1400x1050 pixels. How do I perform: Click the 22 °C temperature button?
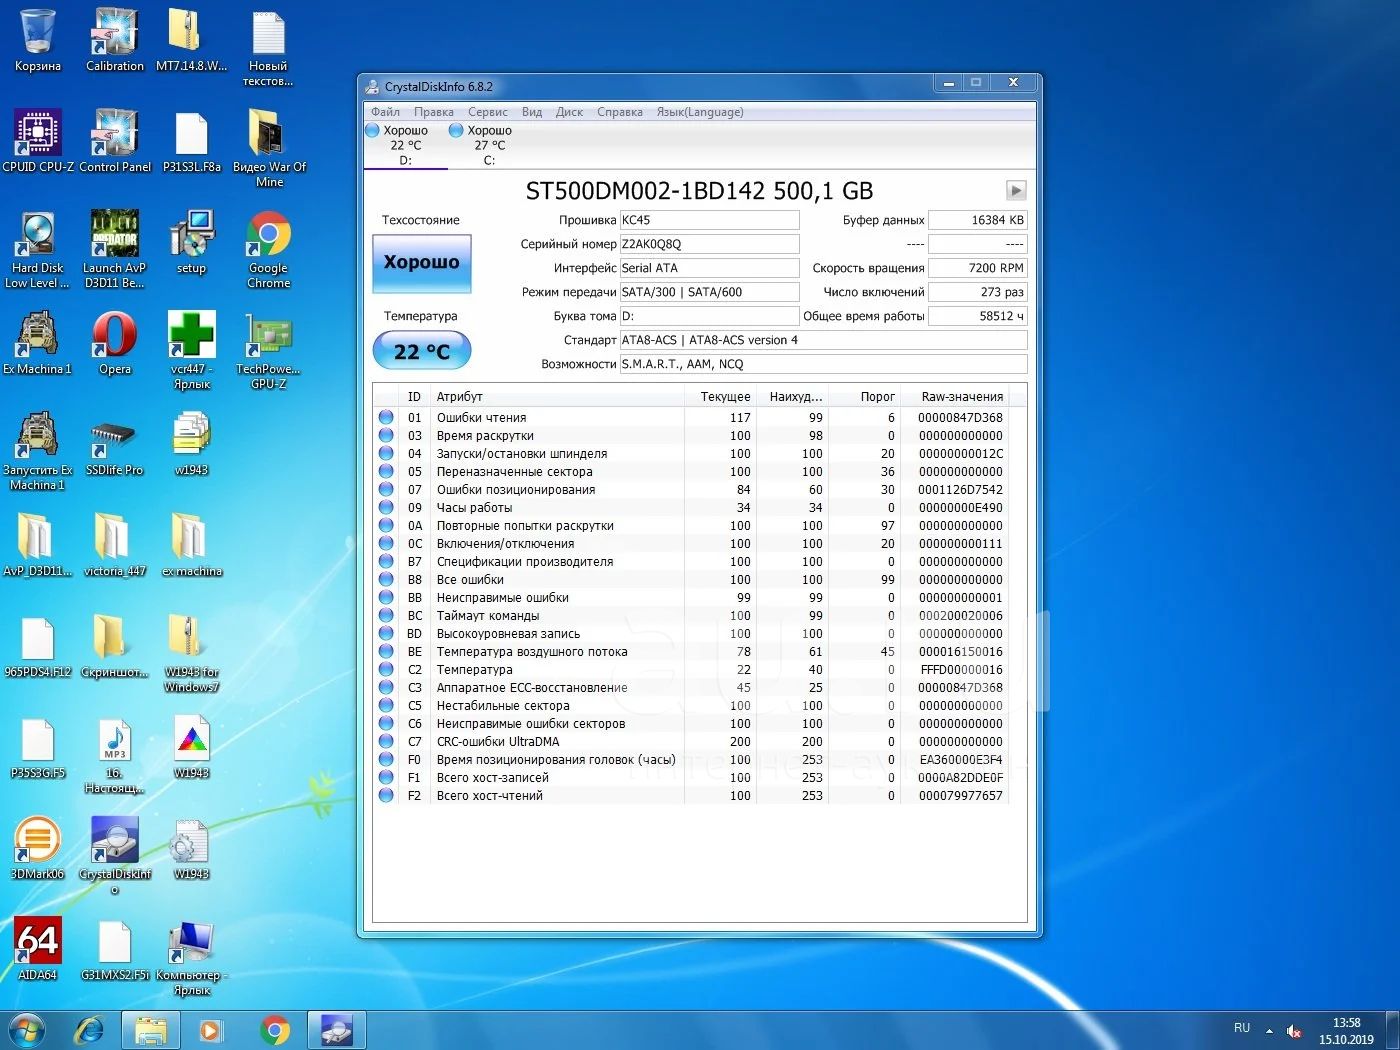pos(421,351)
